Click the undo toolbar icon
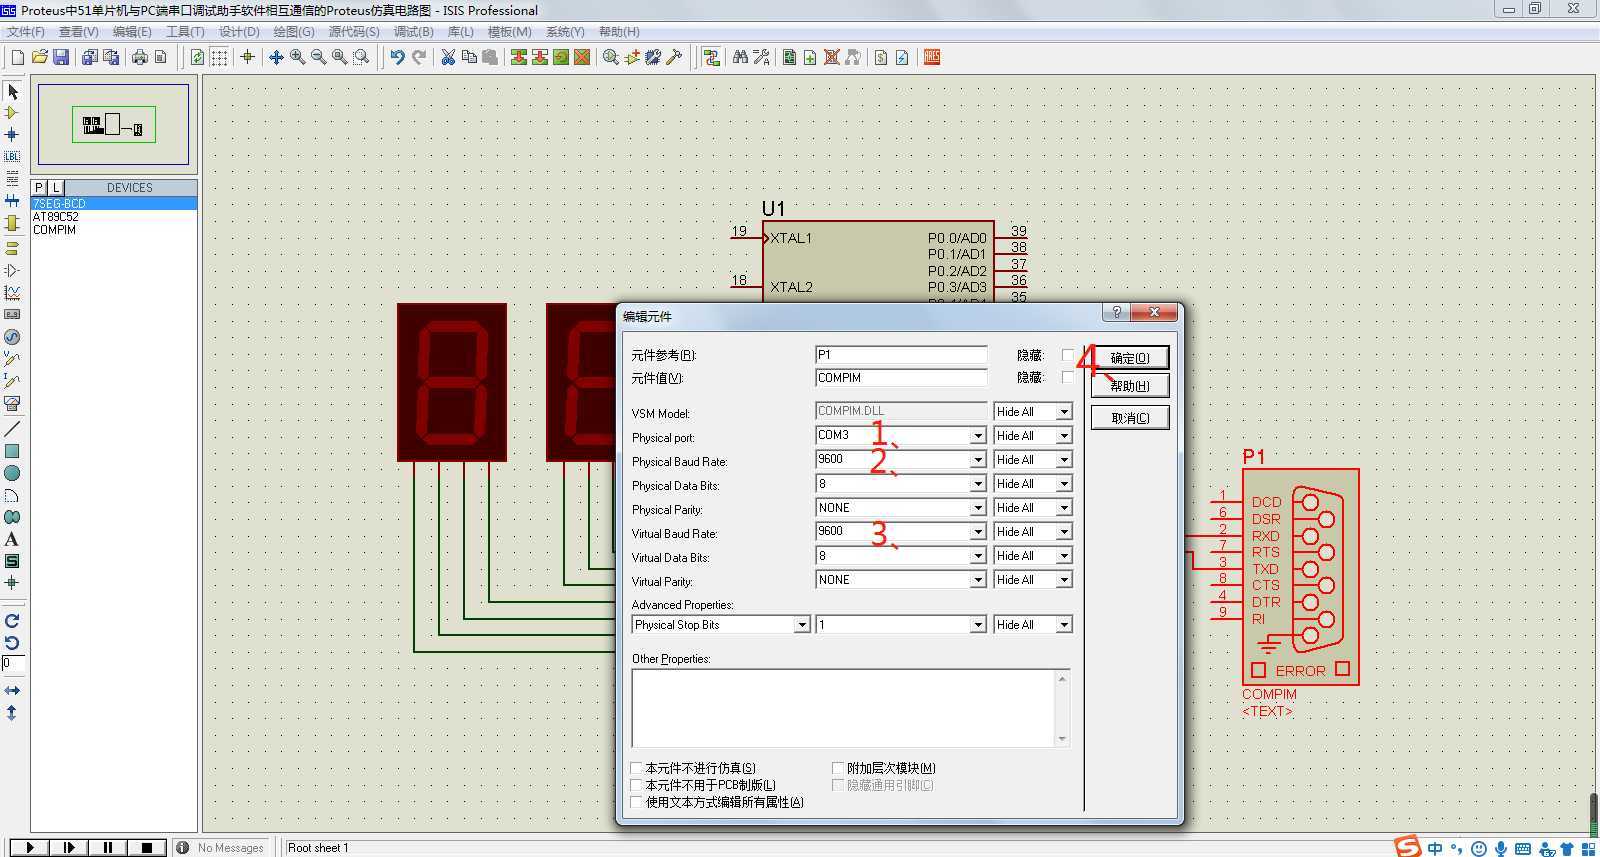This screenshot has height=857, width=1600. [x=397, y=57]
